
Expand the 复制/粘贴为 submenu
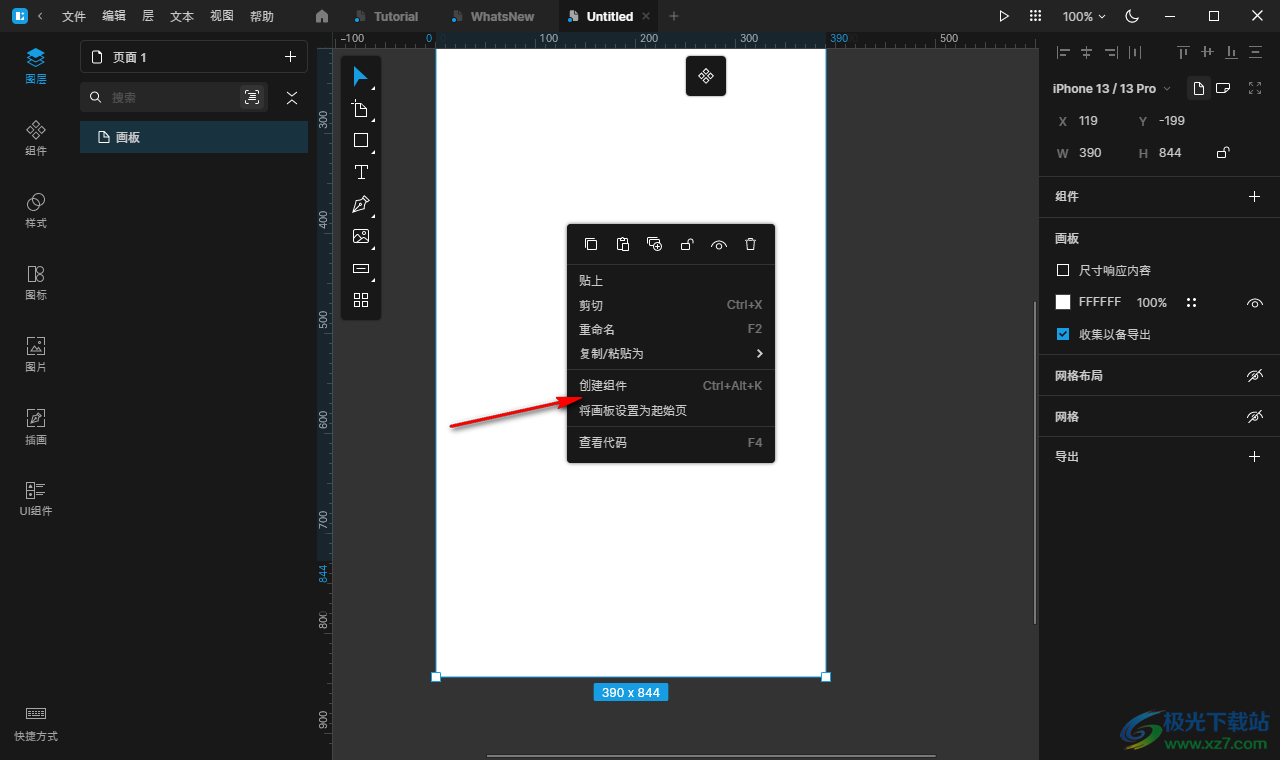(x=670, y=353)
